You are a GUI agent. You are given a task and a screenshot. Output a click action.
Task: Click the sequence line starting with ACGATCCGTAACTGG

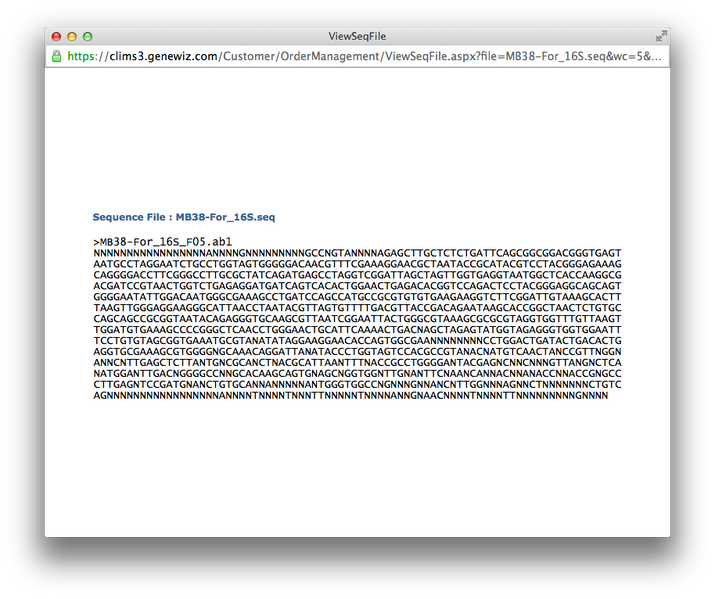(x=357, y=286)
